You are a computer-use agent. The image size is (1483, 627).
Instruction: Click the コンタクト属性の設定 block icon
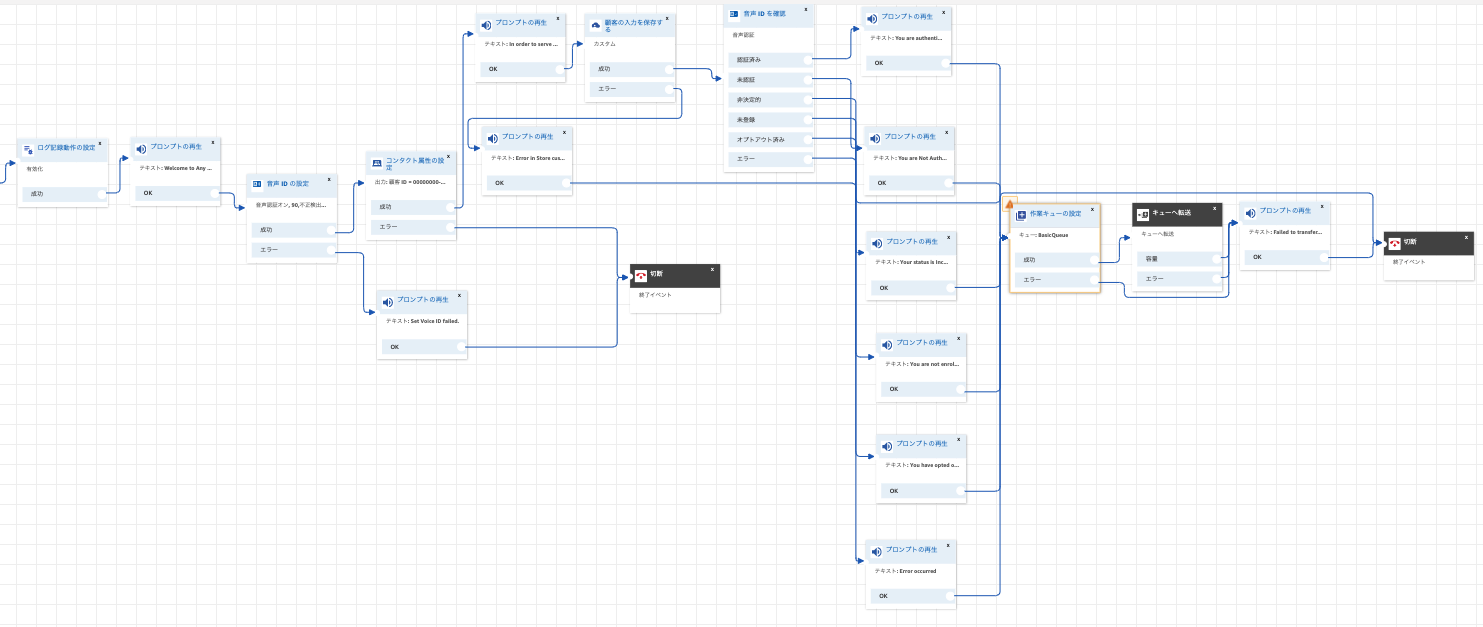click(377, 163)
